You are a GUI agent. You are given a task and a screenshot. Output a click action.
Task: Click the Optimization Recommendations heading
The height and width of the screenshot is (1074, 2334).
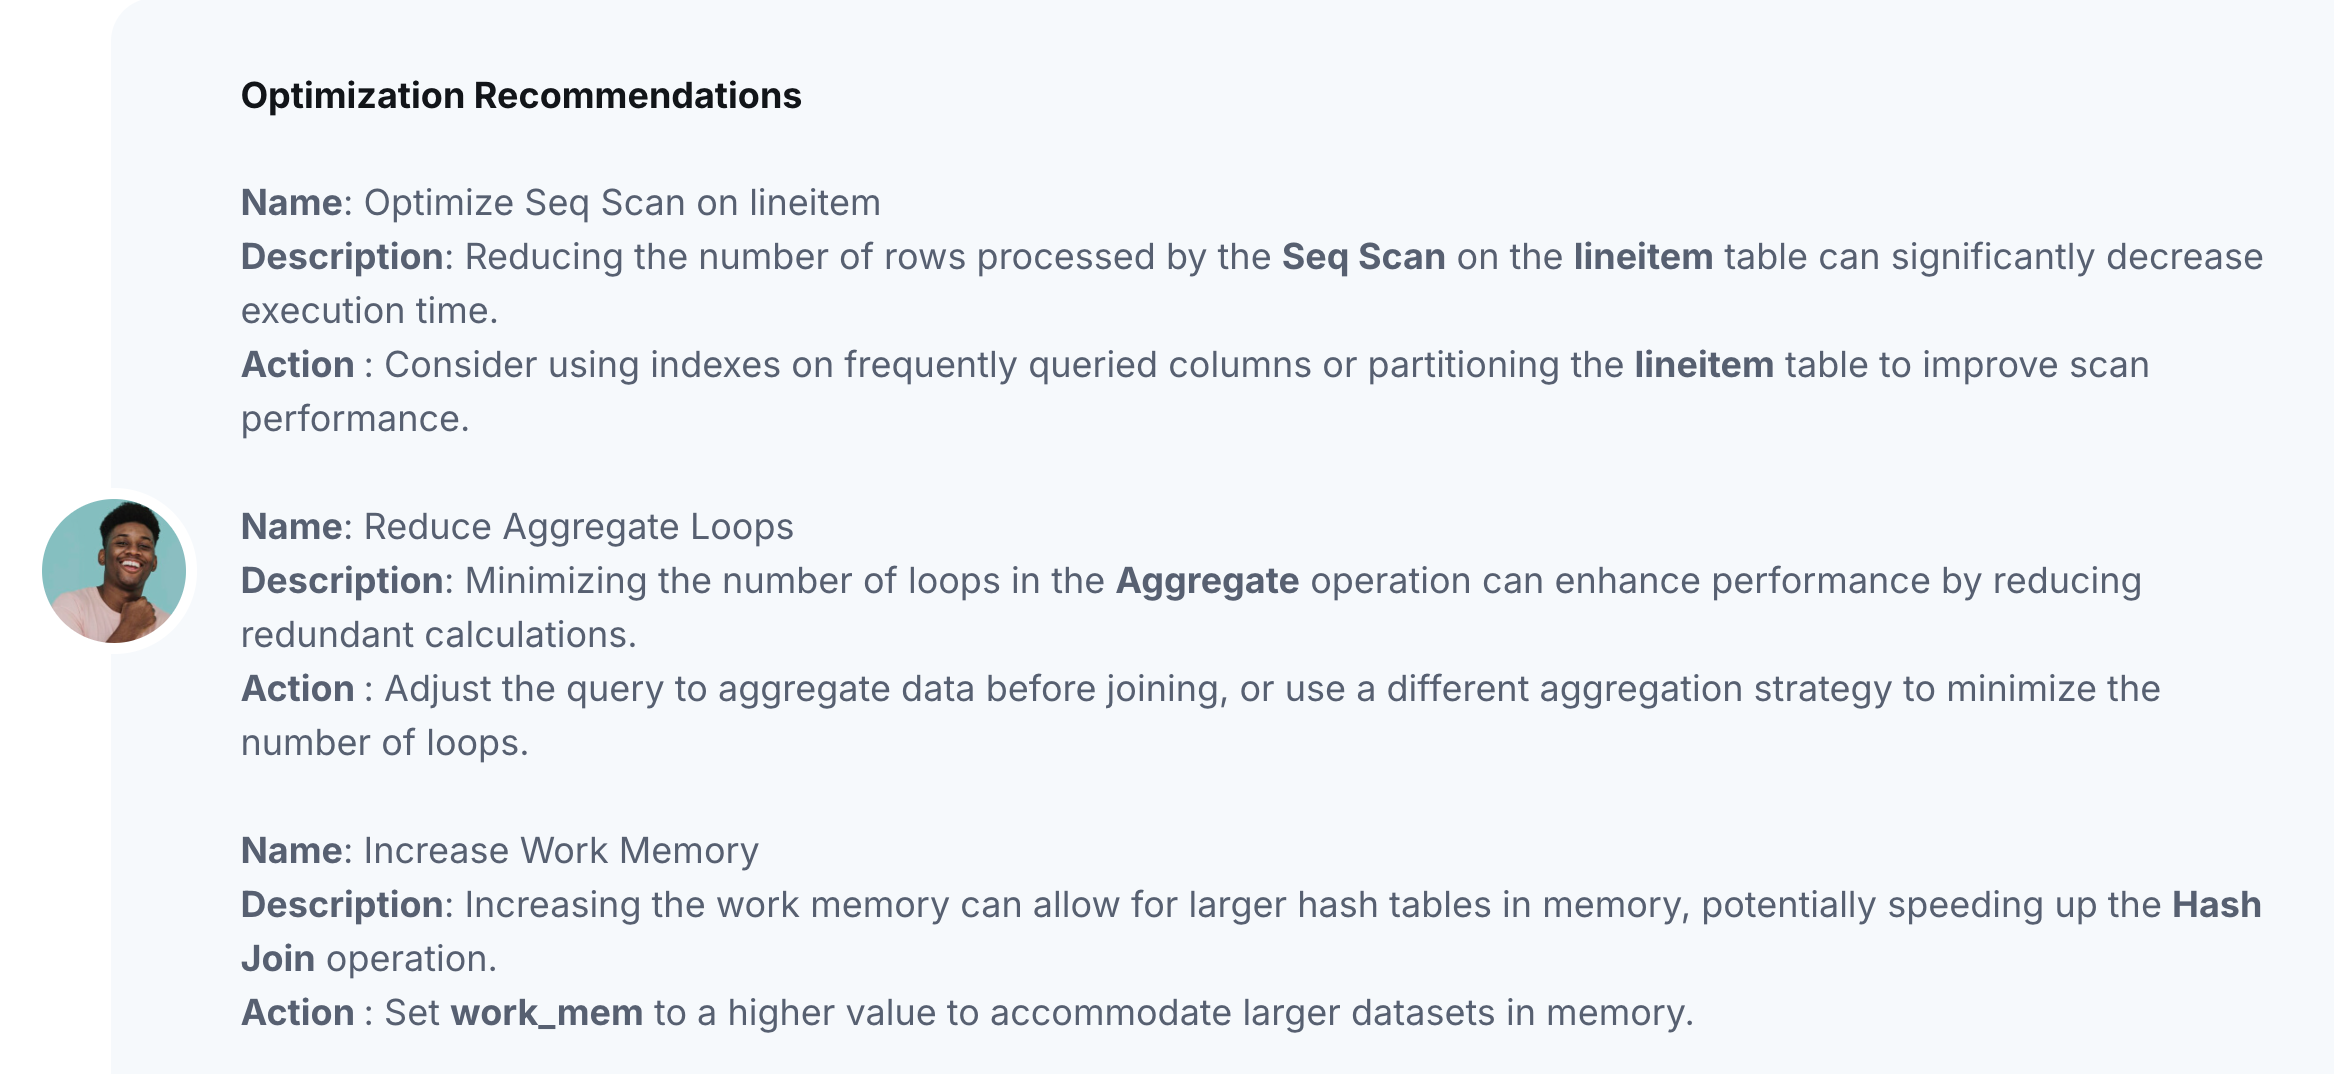521,96
